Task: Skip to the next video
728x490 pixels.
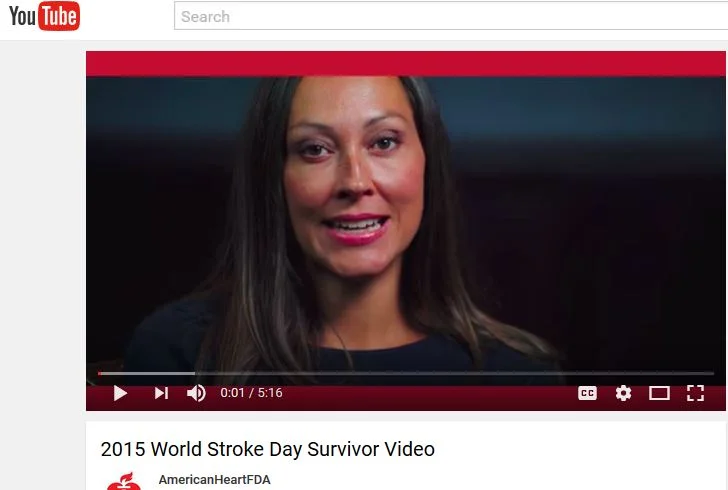Action: tap(161, 393)
